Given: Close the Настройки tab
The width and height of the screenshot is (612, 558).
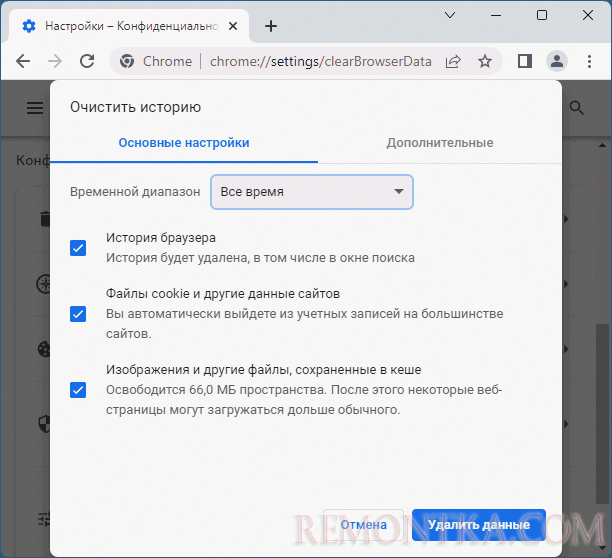Looking at the screenshot, I should click(233, 26).
